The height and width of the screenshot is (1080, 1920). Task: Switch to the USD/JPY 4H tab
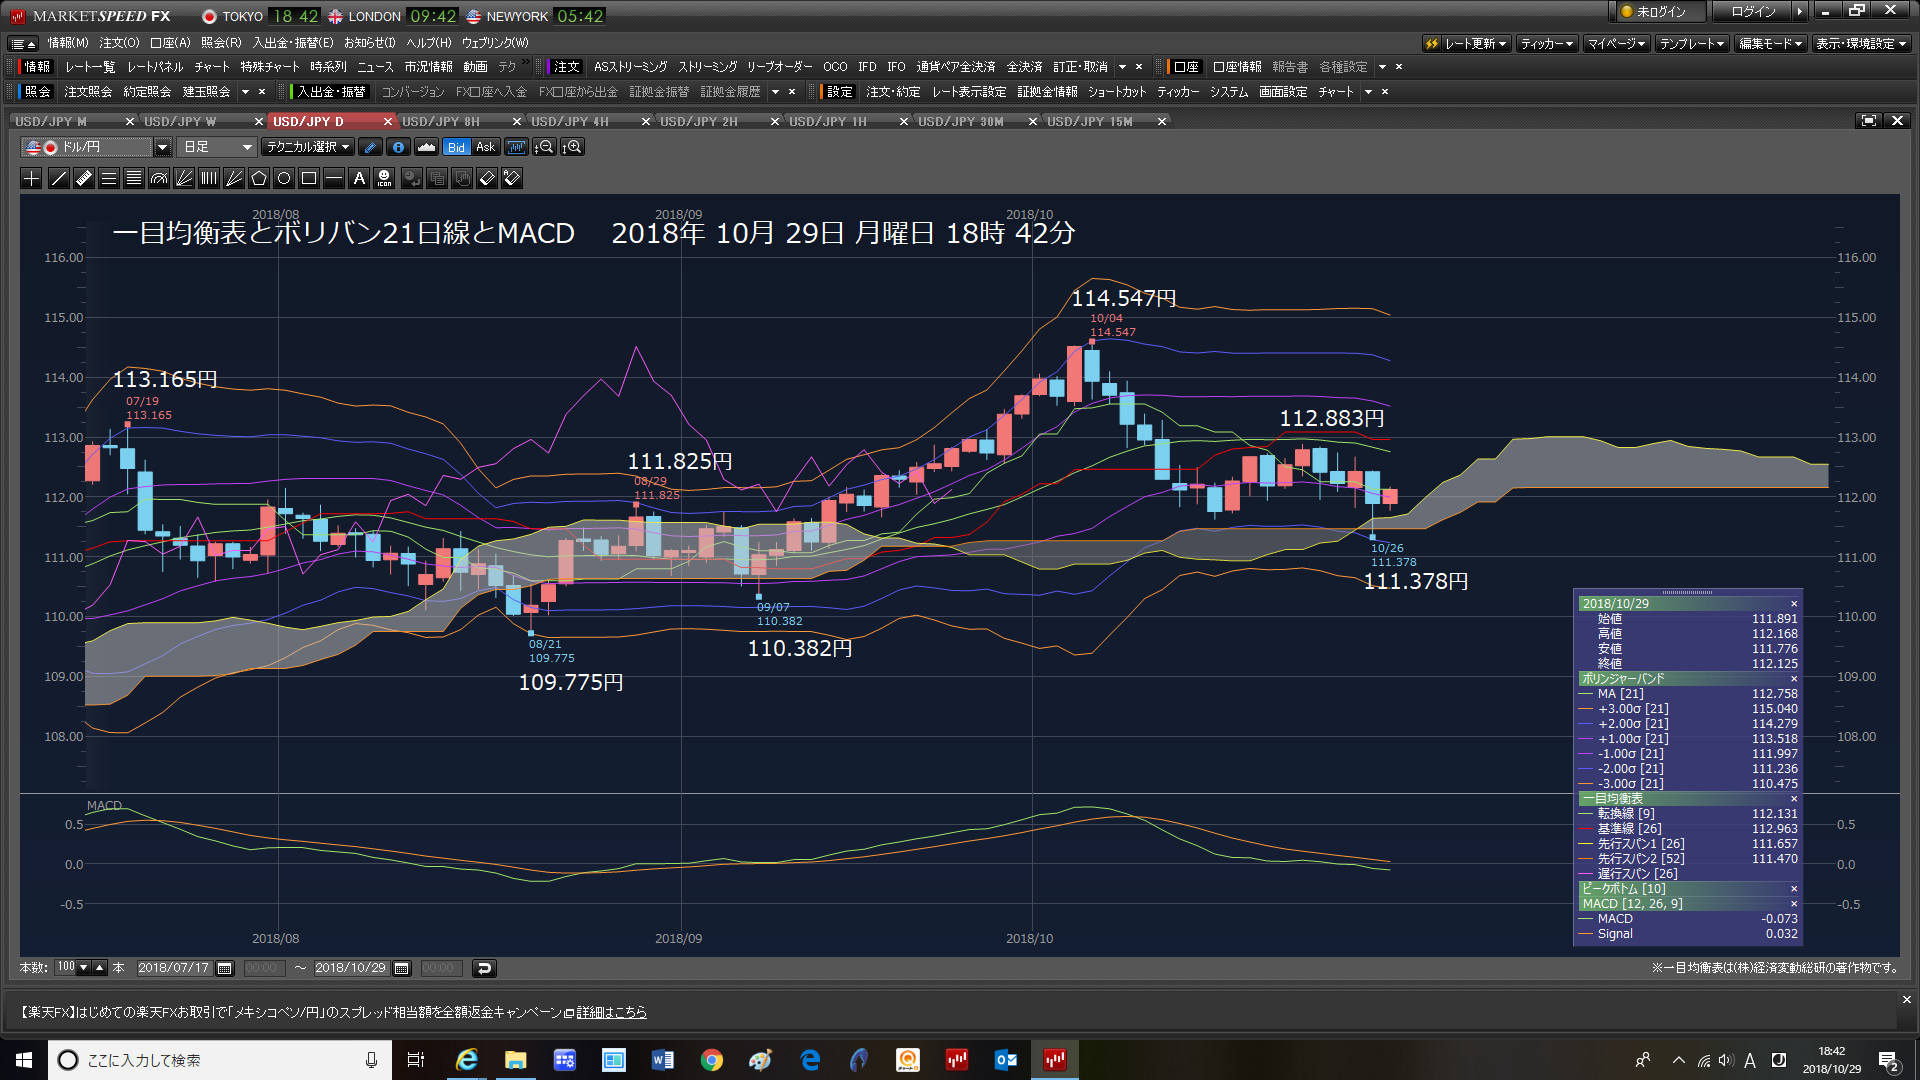click(x=570, y=121)
